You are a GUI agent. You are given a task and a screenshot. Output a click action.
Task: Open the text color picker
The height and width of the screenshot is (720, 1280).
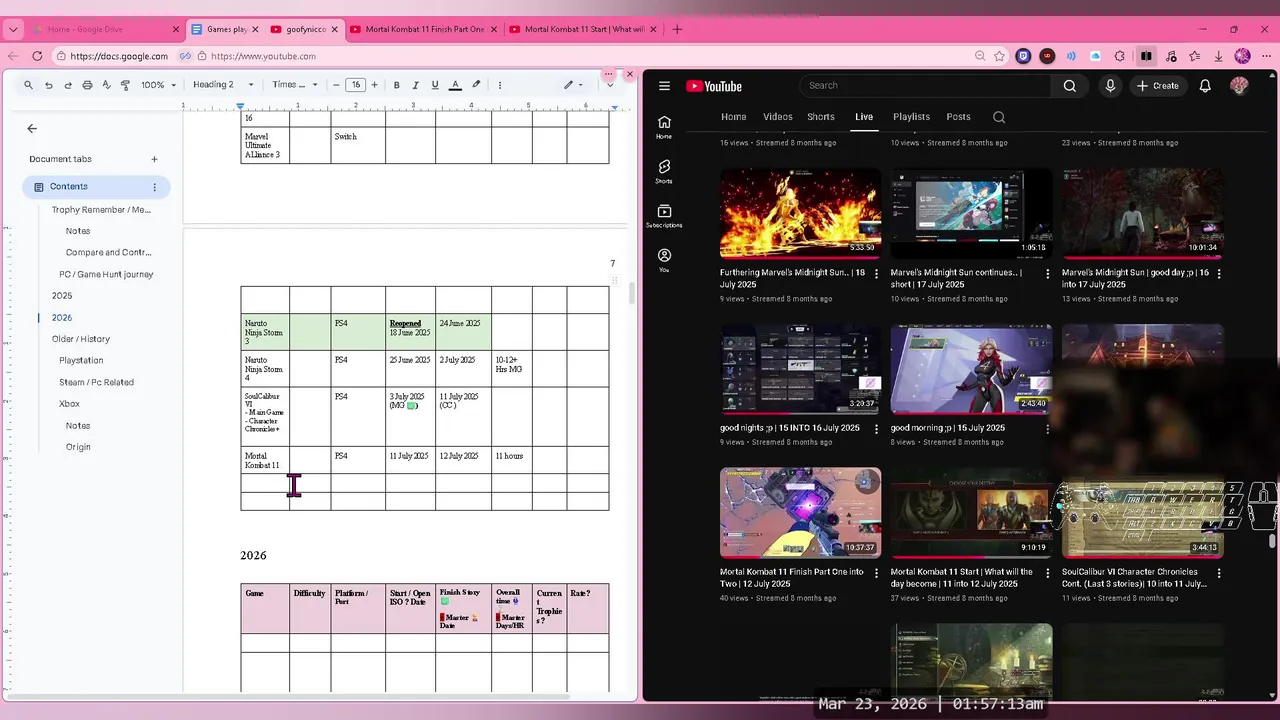(455, 85)
